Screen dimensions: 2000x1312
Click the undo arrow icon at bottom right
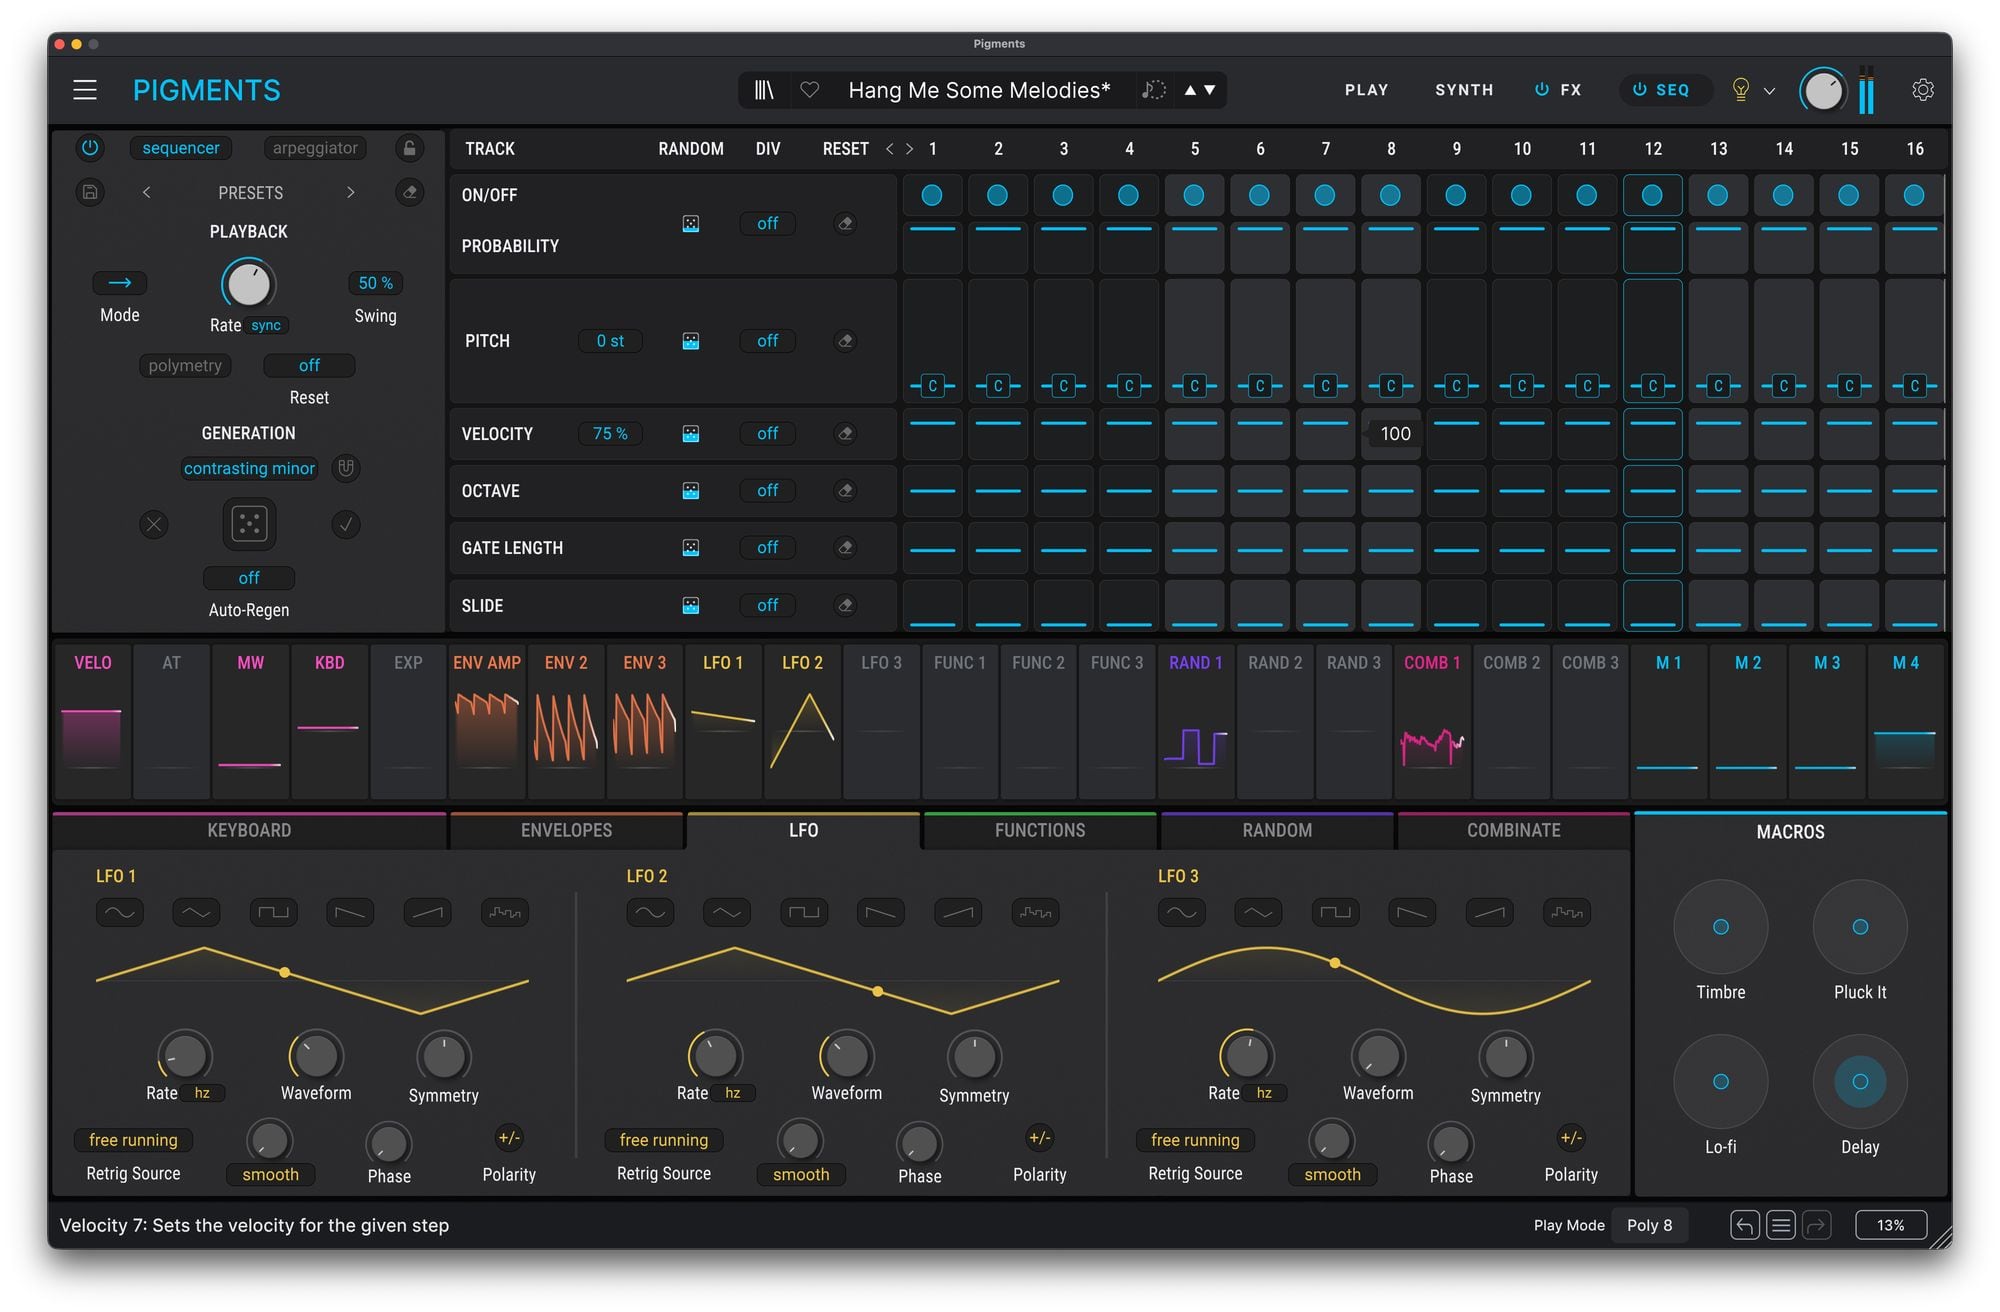point(1743,1224)
